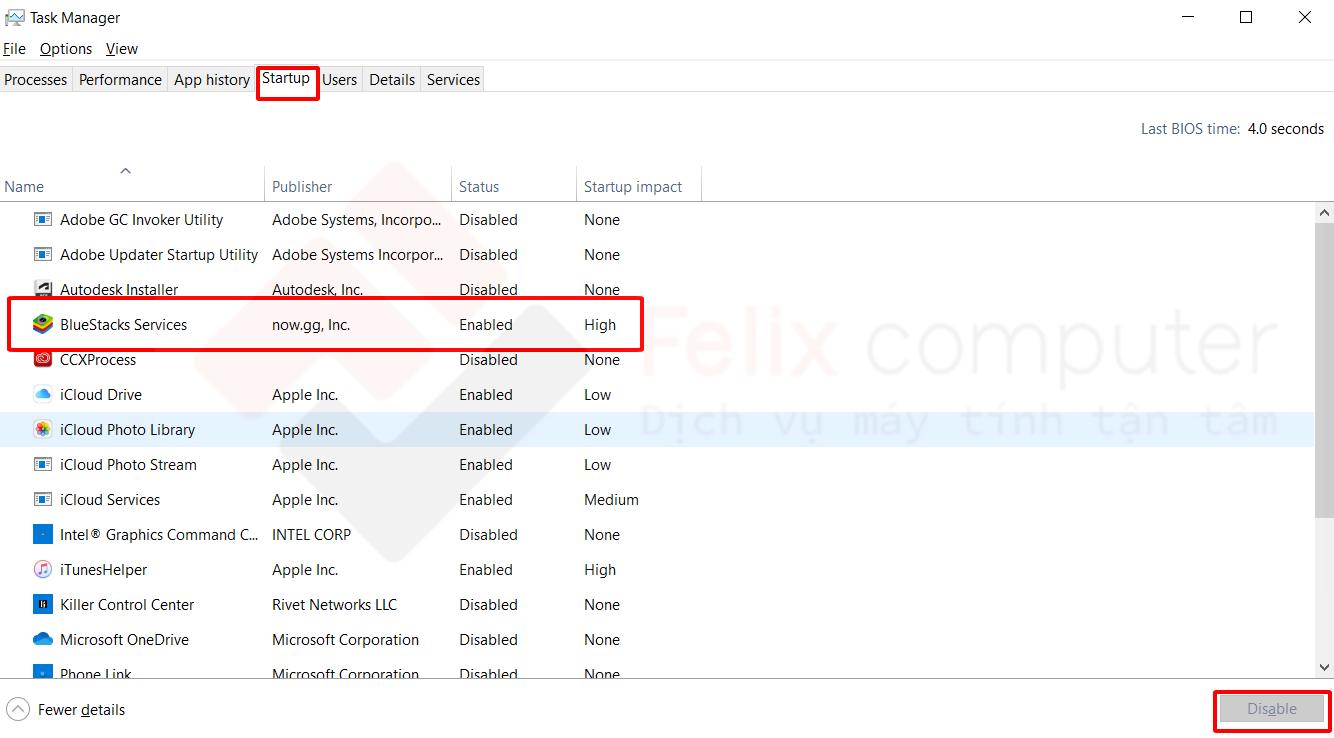This screenshot has width=1334, height=738.
Task: Click the Microsoft OneDrive cloud icon
Action: pos(42,640)
